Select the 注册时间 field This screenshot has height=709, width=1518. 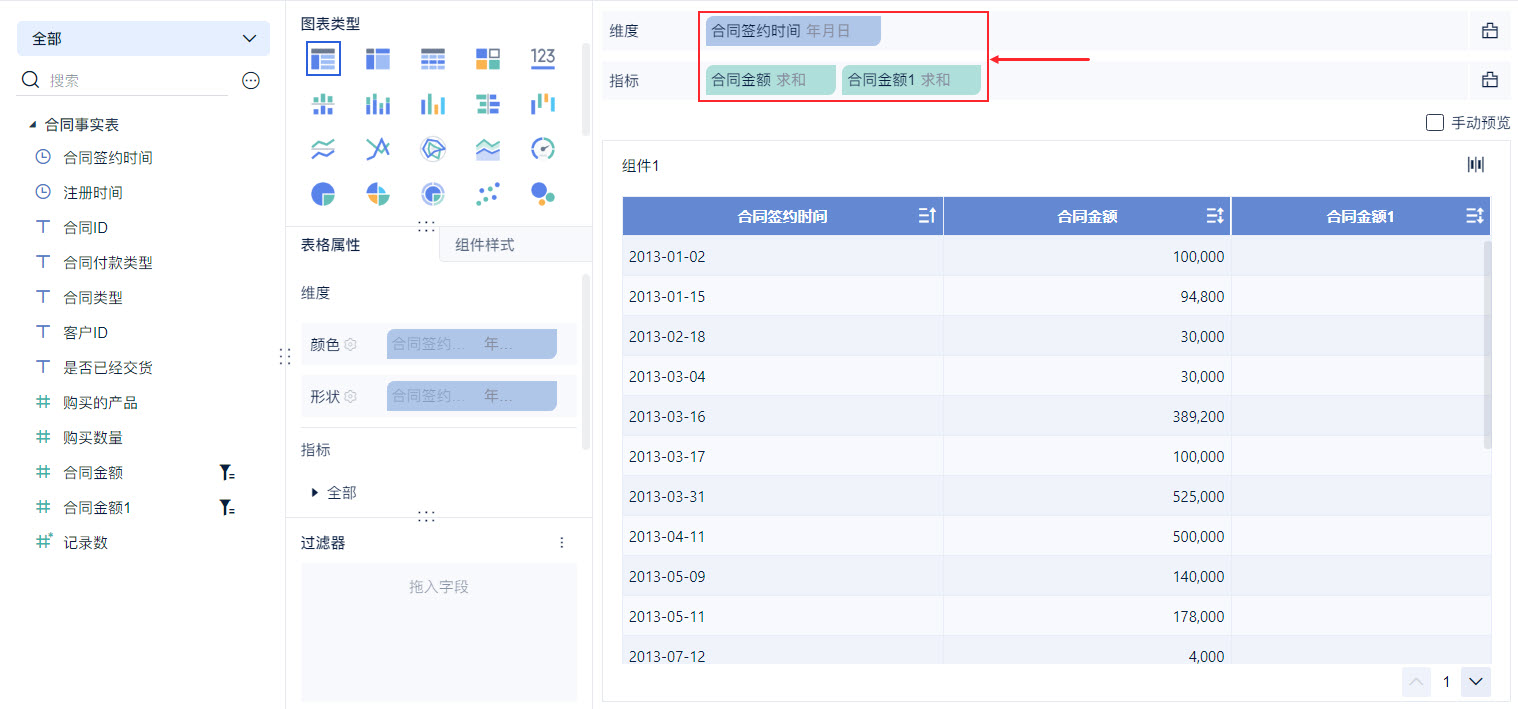93,193
